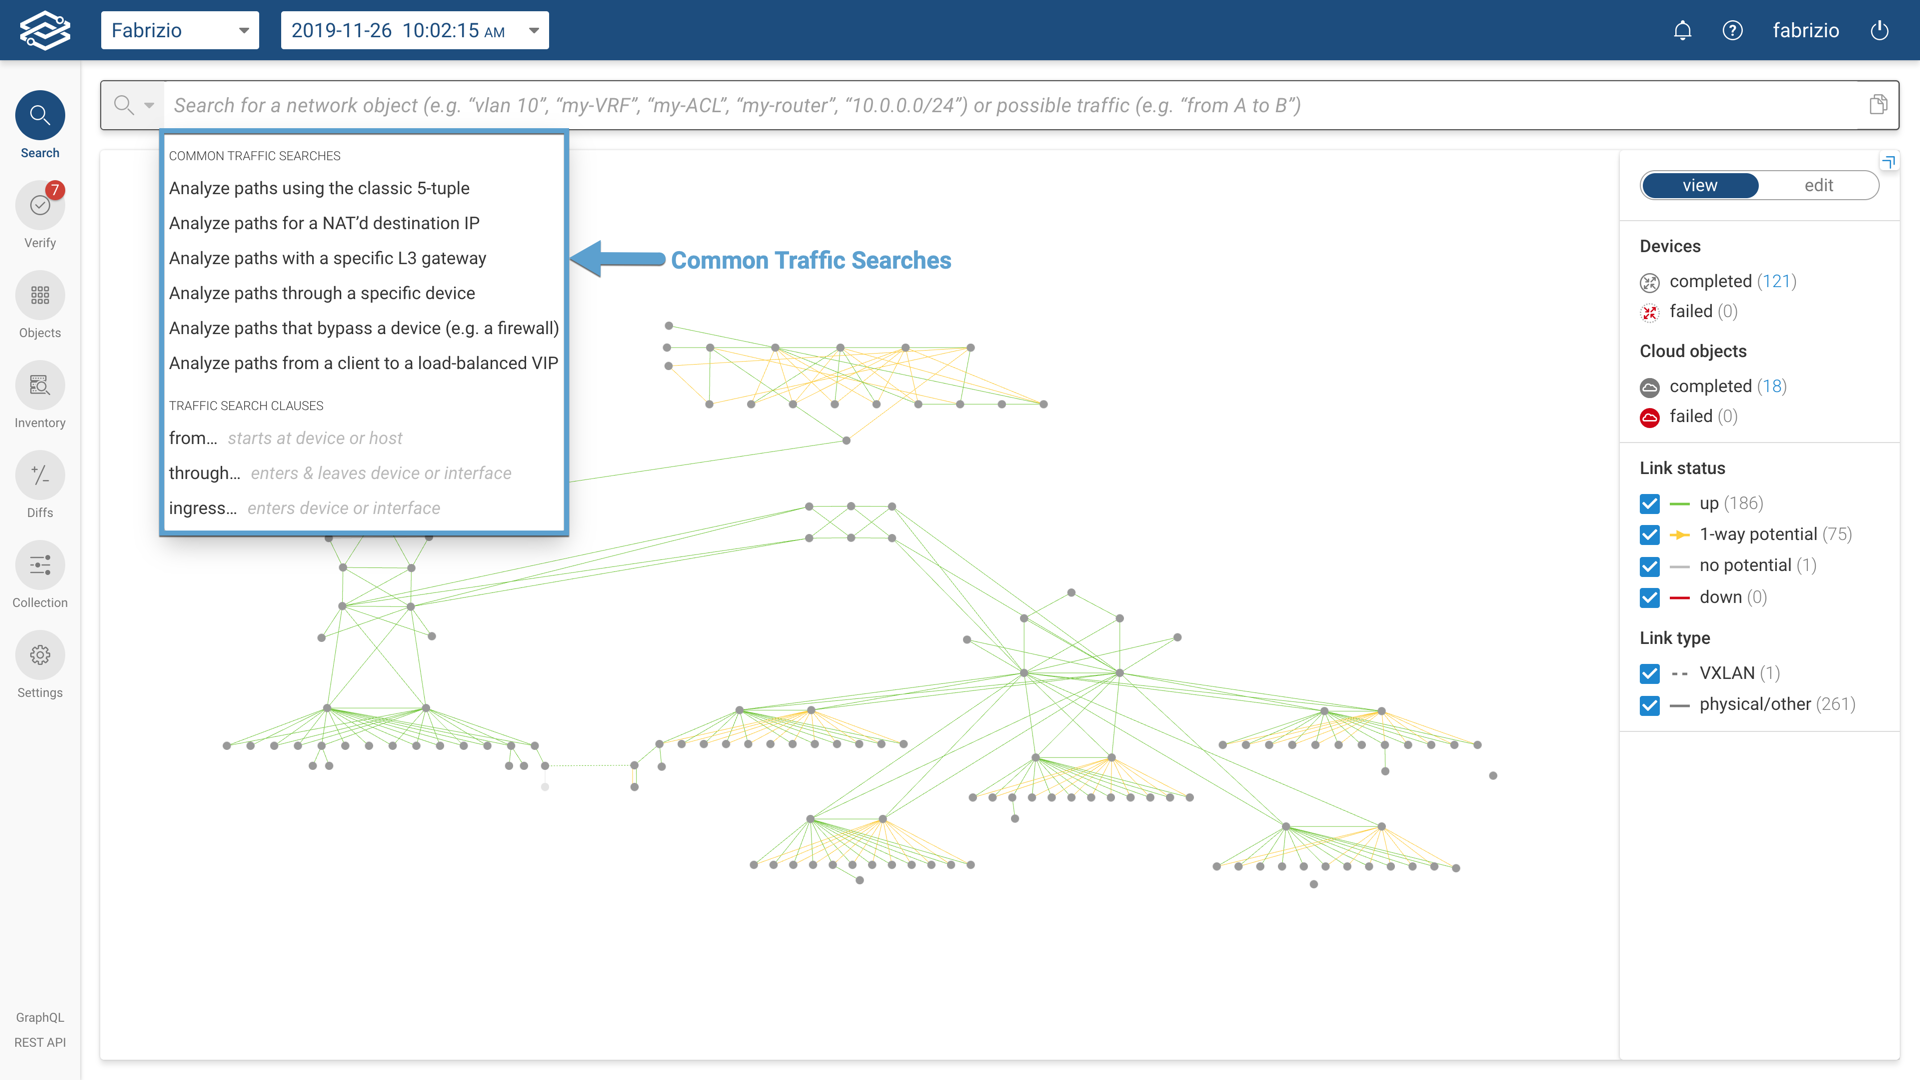Choose the ingress... search clause
Screen dimensions: 1920x1080
[x=364, y=508]
